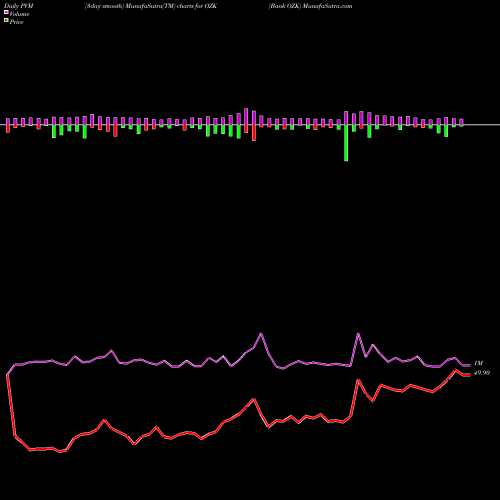Select the 'Volume' legend label
500x500 pixels.
[19, 14]
